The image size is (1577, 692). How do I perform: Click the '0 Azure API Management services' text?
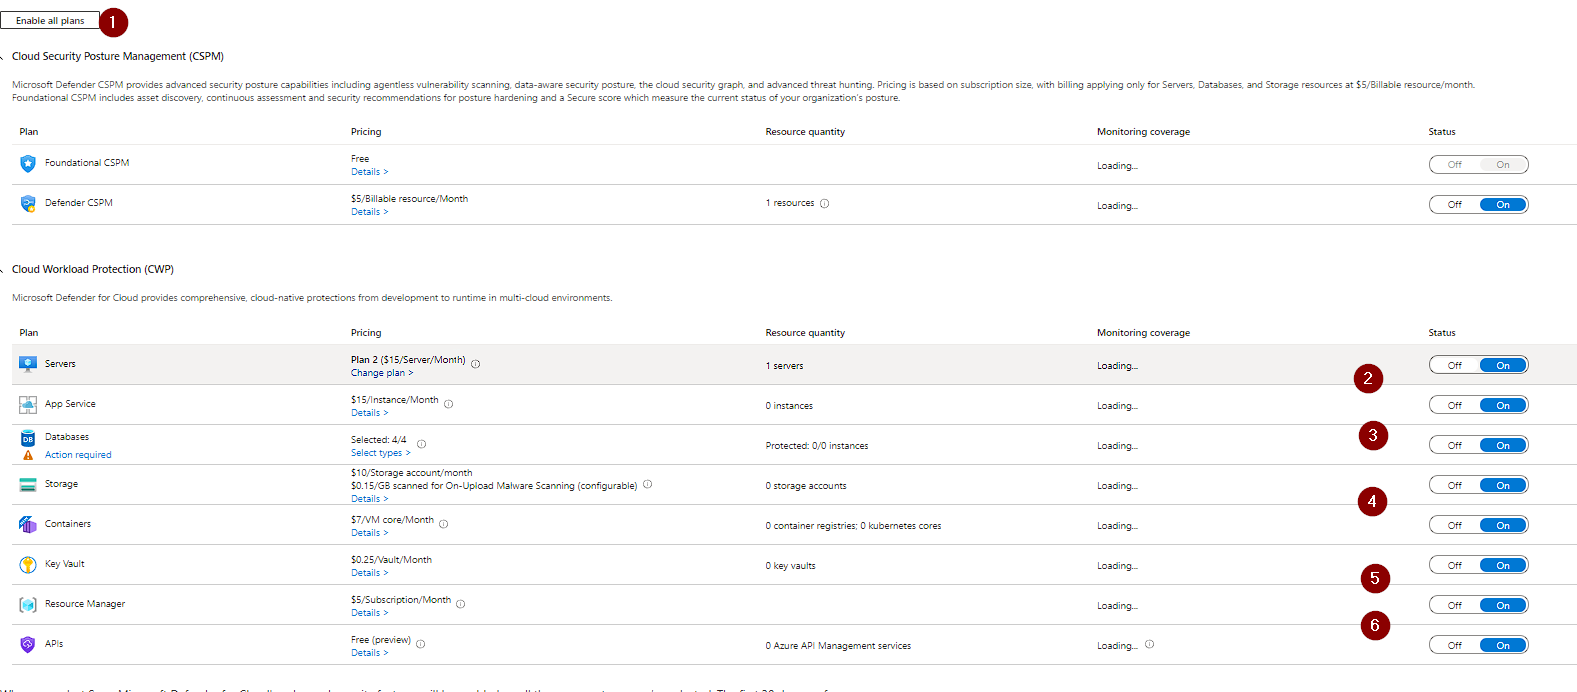pyautogui.click(x=839, y=646)
